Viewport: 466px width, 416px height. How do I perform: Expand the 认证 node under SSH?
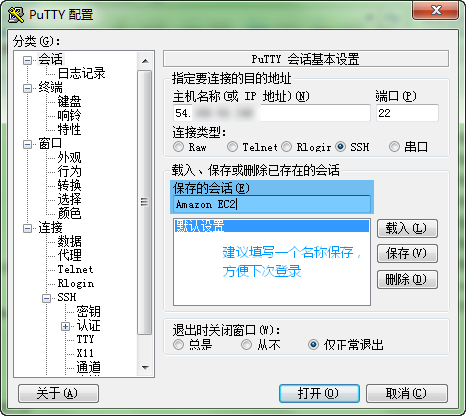pyautogui.click(x=65, y=326)
